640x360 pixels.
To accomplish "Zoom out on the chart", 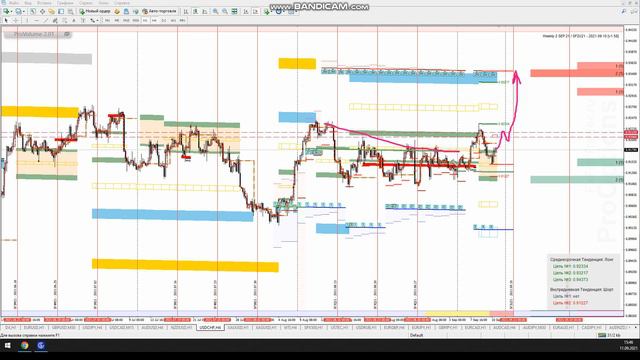I will pos(225,11).
